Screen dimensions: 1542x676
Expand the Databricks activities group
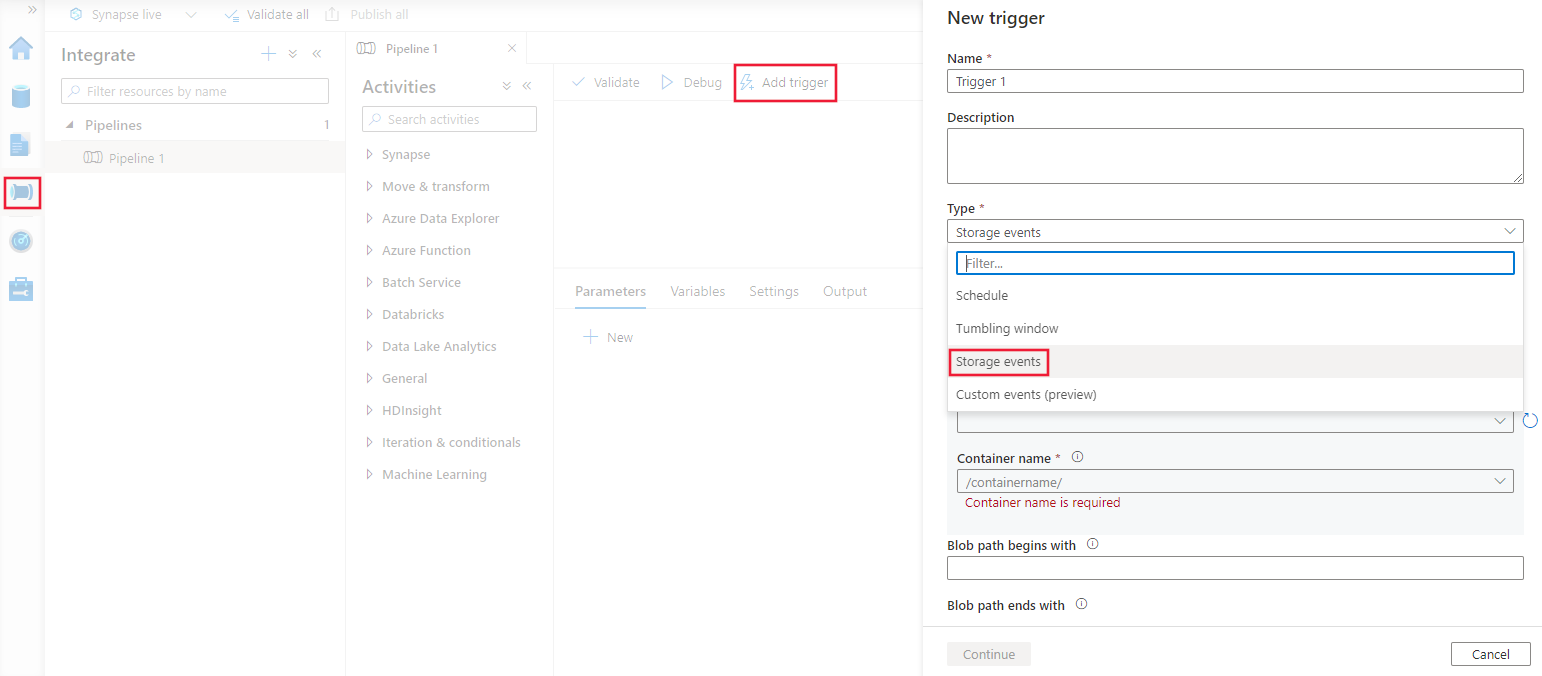412,314
